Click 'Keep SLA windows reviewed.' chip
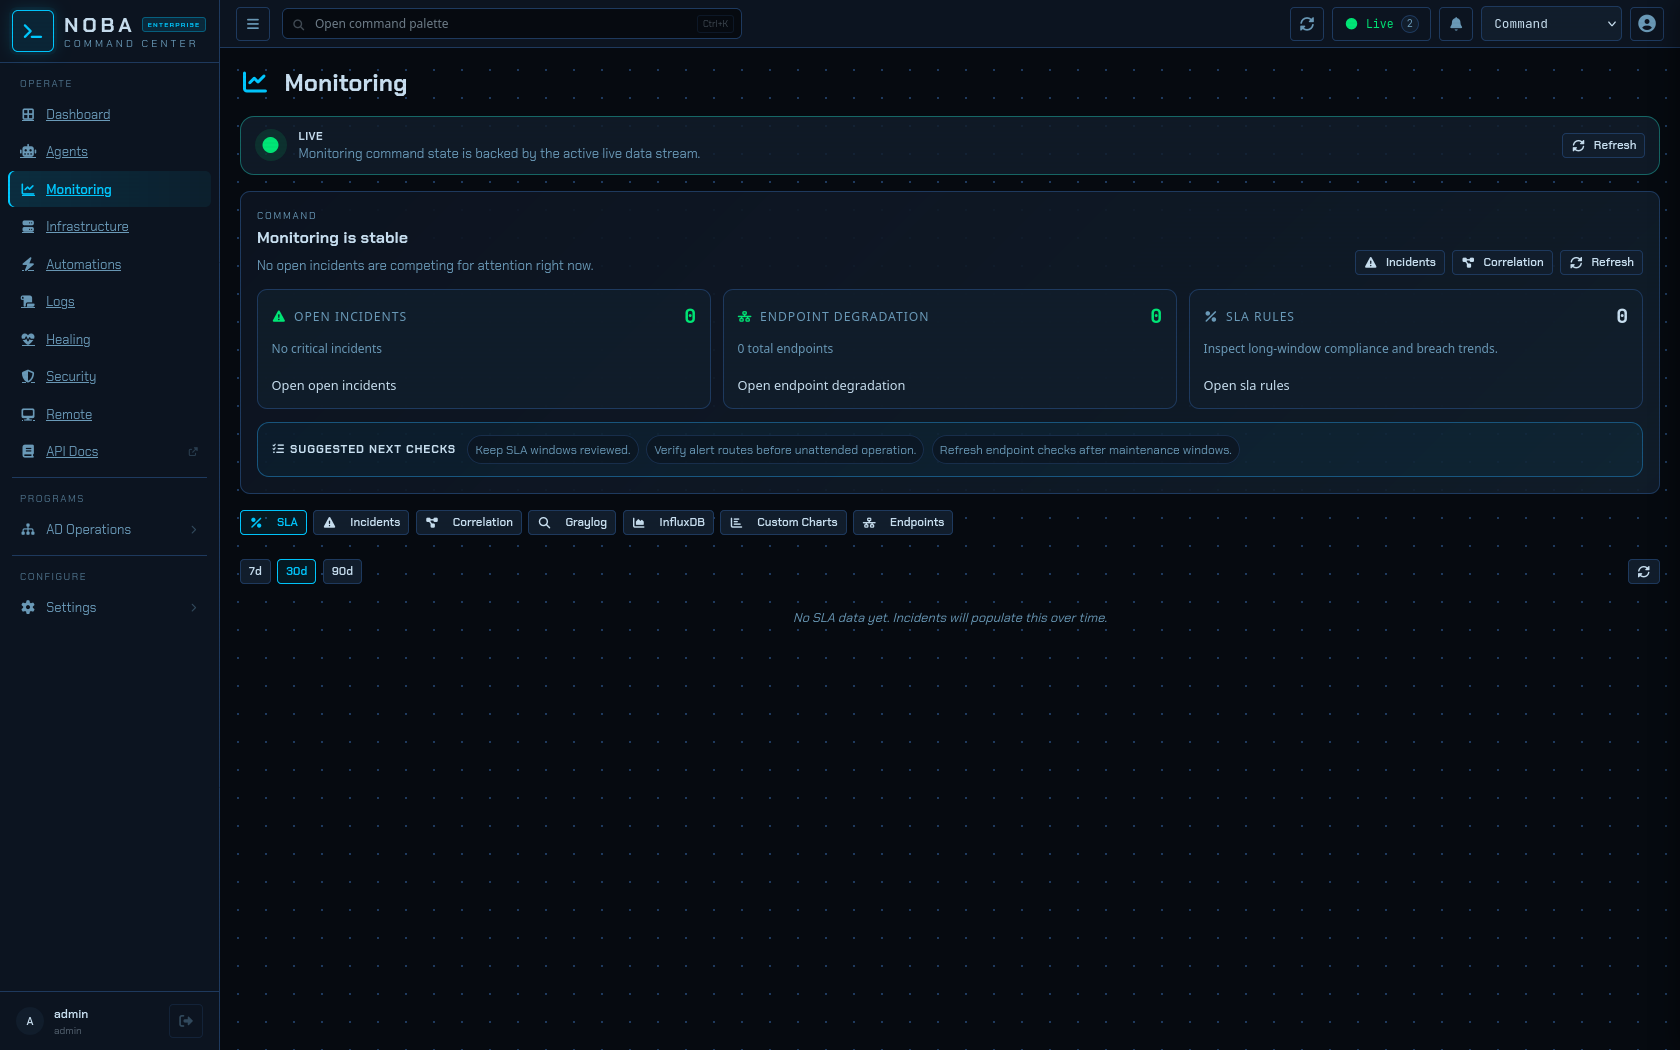1680x1050 pixels. pos(553,450)
